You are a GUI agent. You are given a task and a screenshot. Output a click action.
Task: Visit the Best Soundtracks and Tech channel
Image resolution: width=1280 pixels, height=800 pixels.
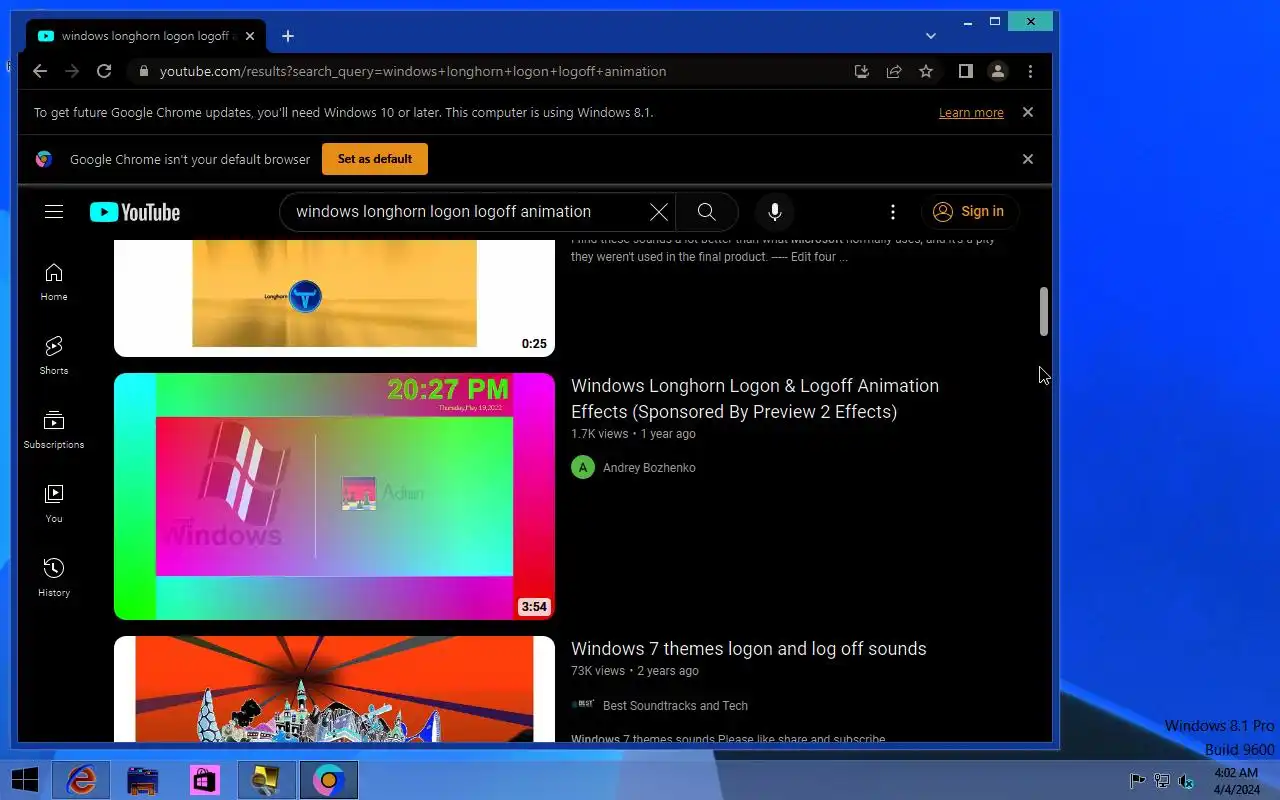[675, 706]
